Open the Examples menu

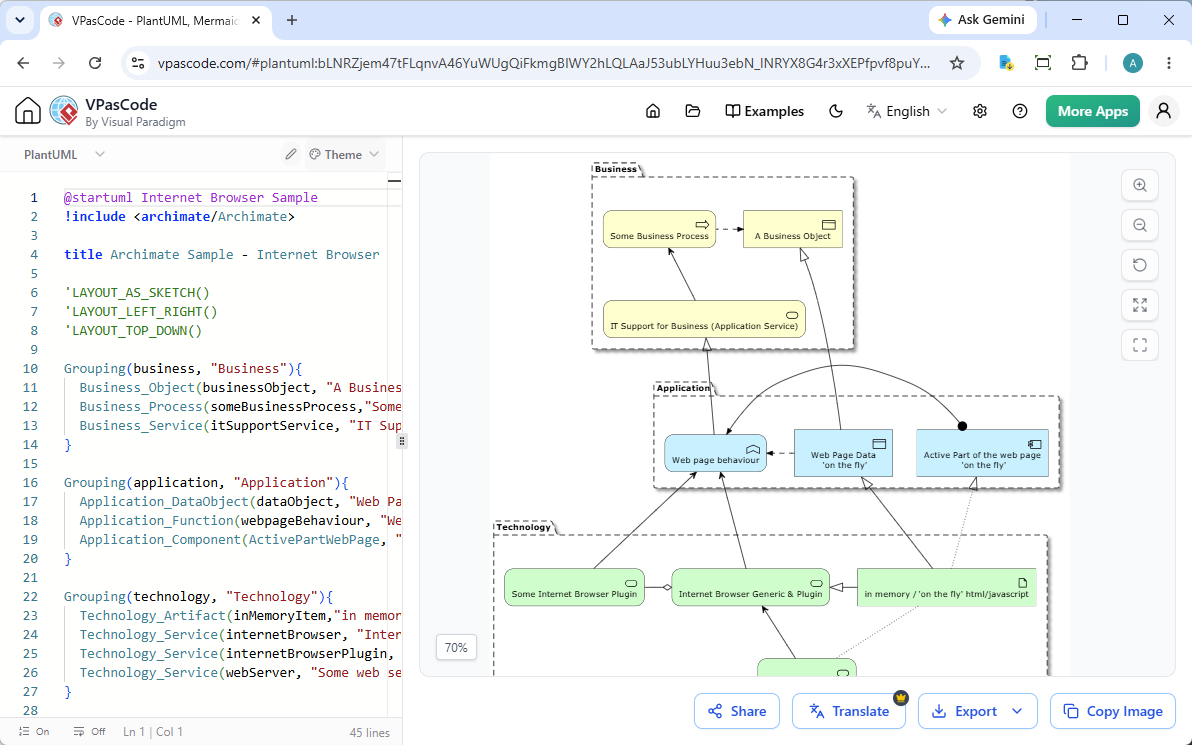pos(764,111)
